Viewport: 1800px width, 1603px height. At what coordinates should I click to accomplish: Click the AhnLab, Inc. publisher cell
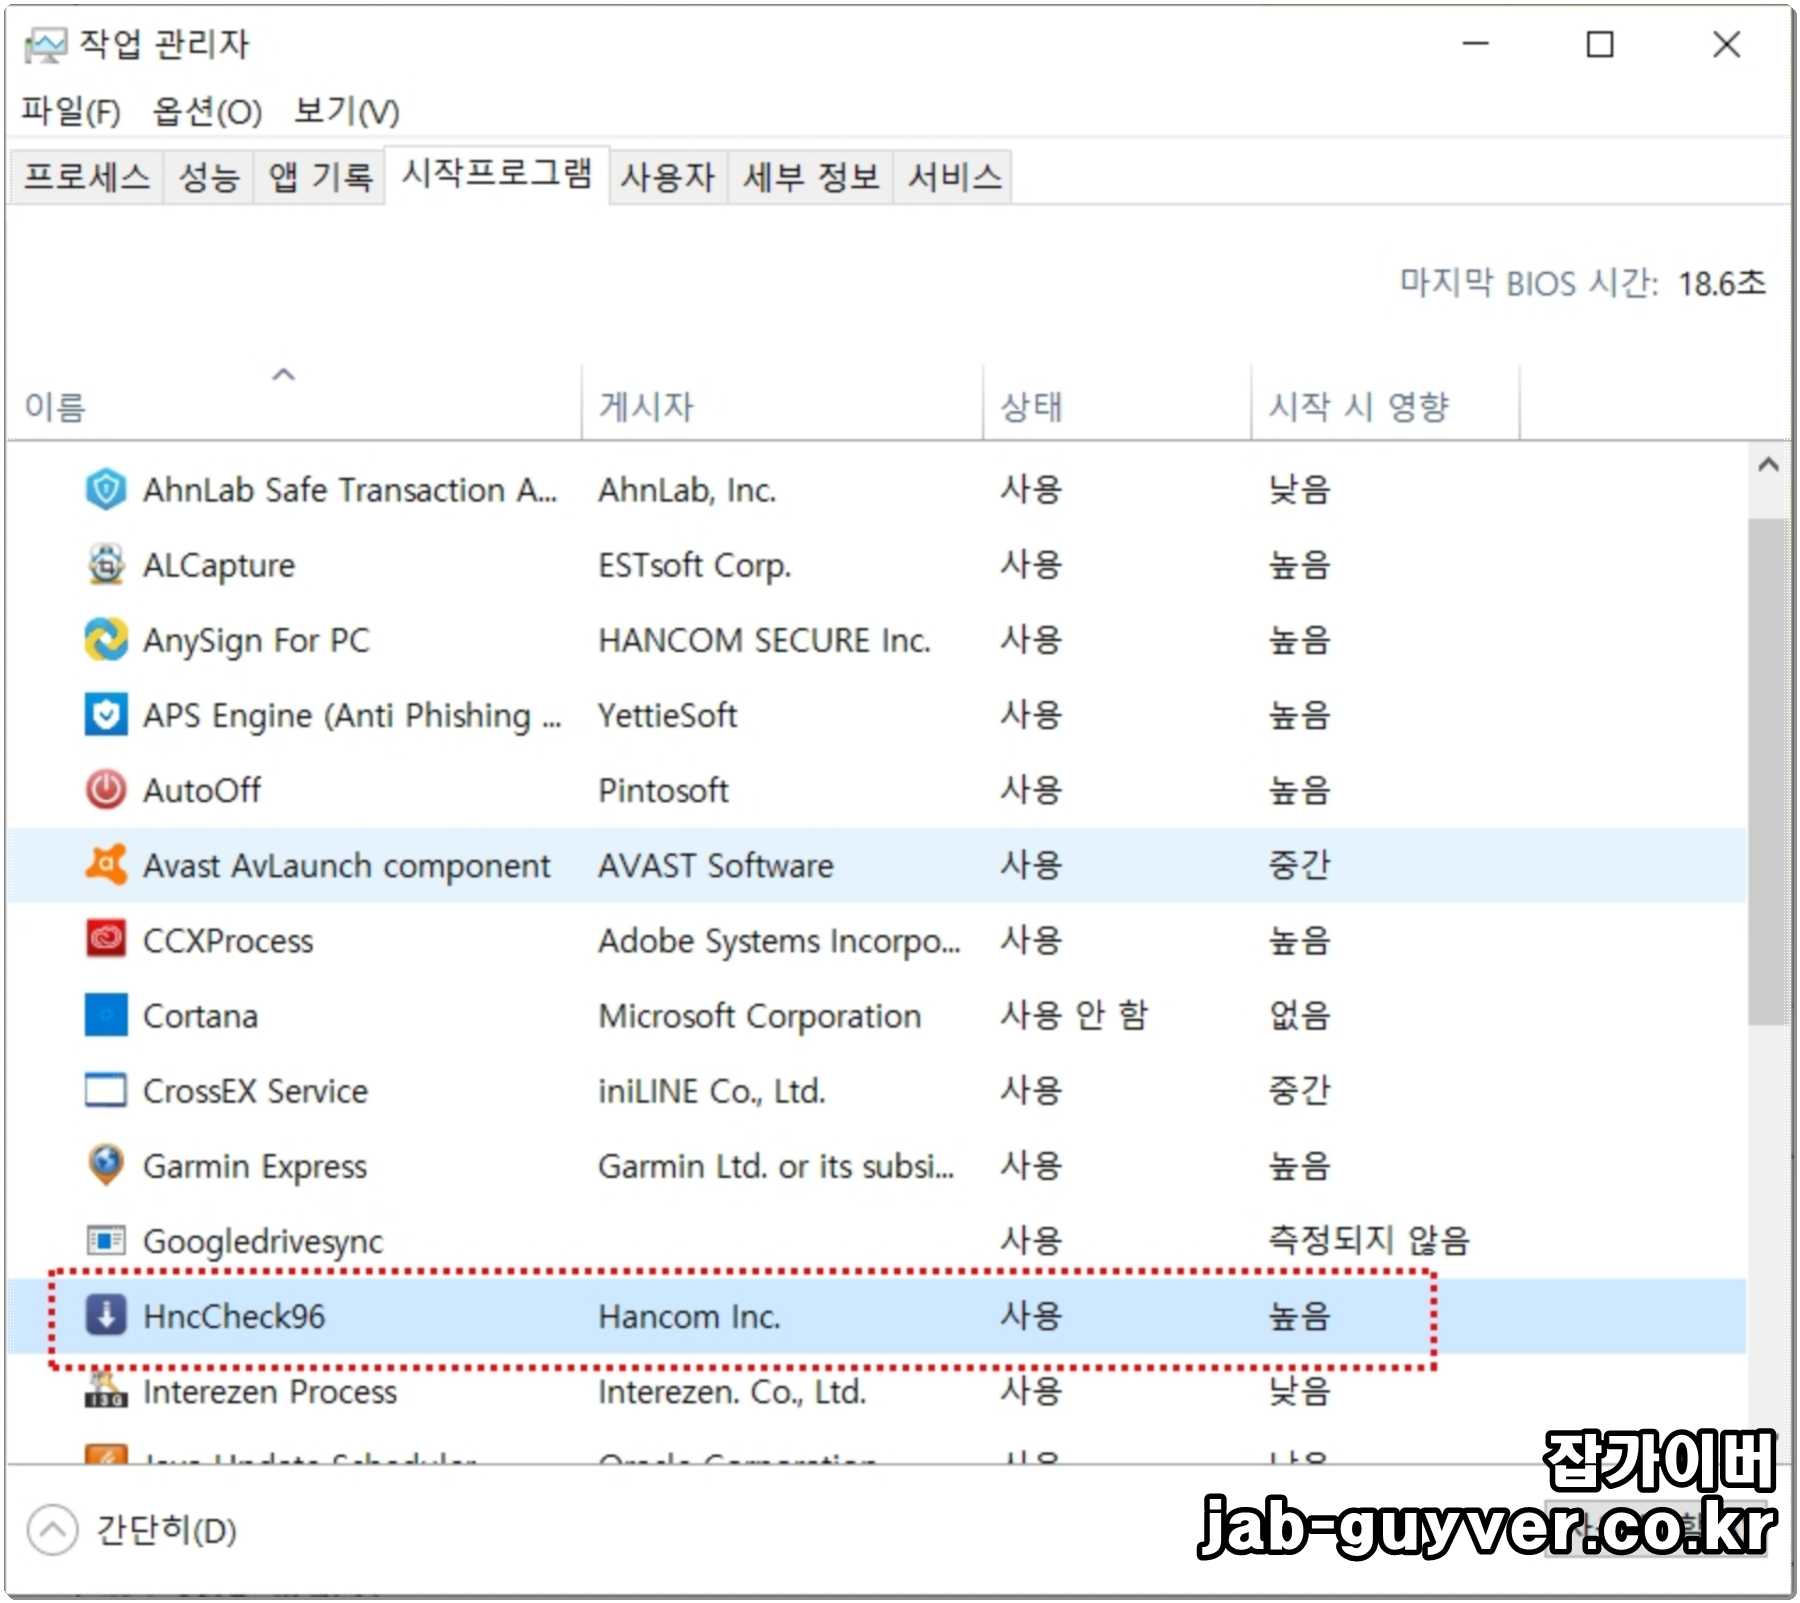click(687, 490)
